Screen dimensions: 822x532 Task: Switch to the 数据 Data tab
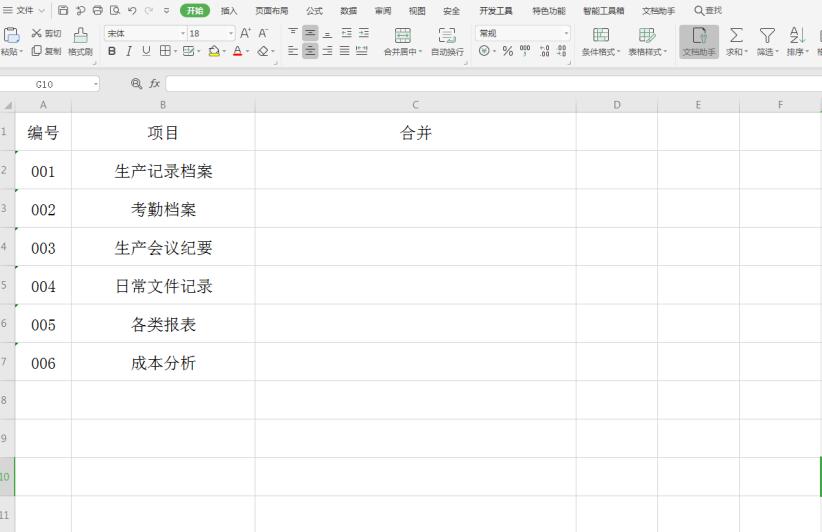349,10
